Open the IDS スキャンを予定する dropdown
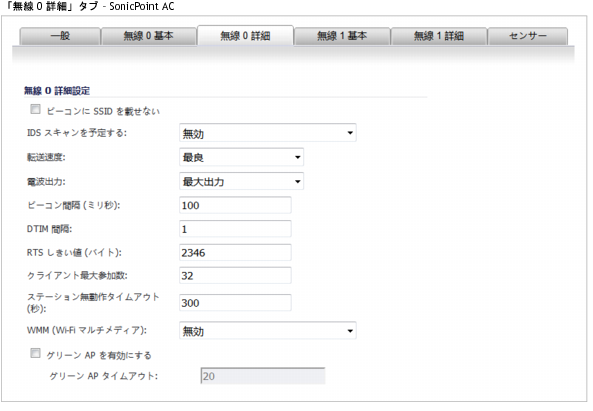 point(268,133)
